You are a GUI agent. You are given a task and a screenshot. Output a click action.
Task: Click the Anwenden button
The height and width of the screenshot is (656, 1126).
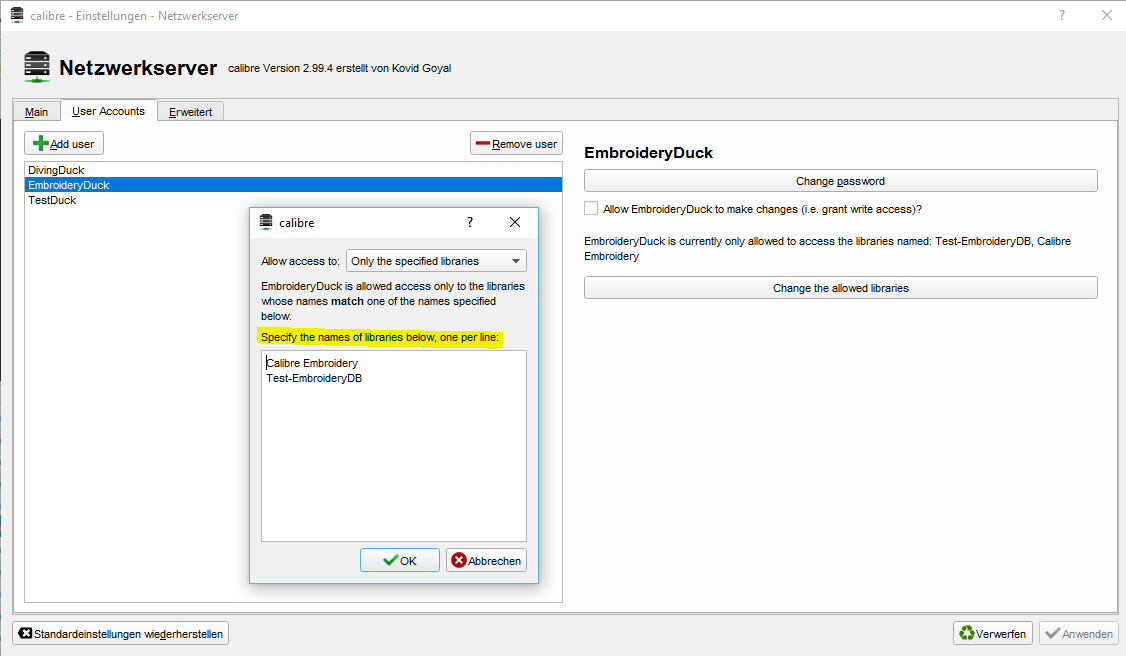click(1079, 634)
